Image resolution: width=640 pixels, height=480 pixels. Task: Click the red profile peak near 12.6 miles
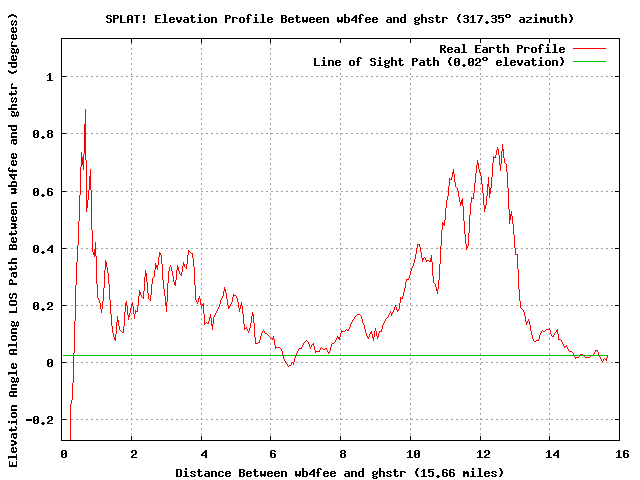point(502,145)
